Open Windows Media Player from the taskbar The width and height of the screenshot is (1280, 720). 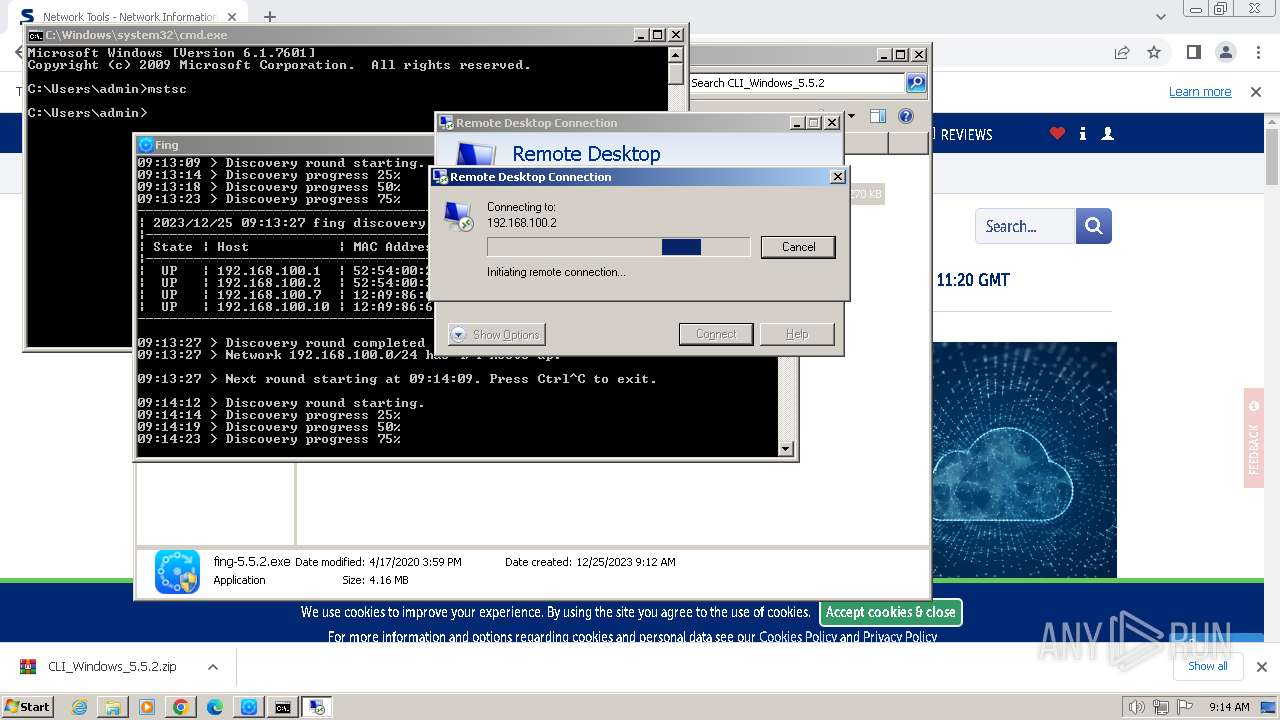click(147, 707)
